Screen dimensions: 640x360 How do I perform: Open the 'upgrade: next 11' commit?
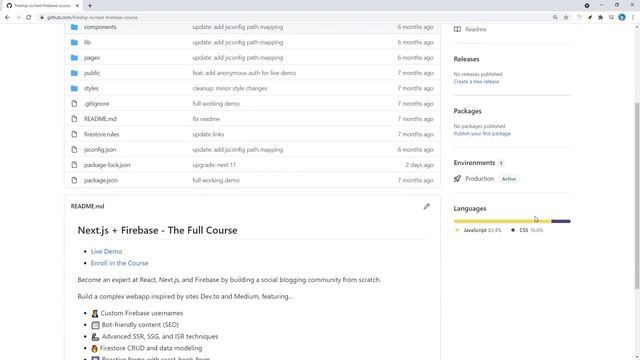[x=214, y=165]
